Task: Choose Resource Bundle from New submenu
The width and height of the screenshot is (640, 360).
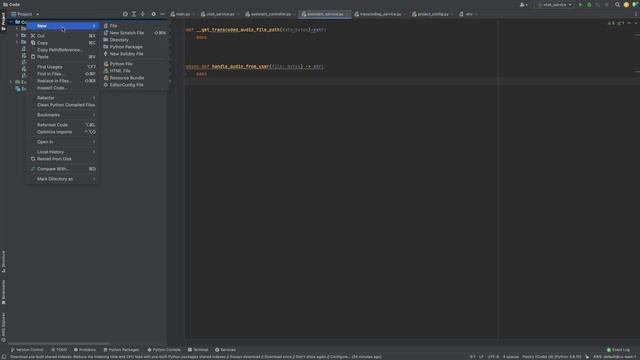Action: 135,78
